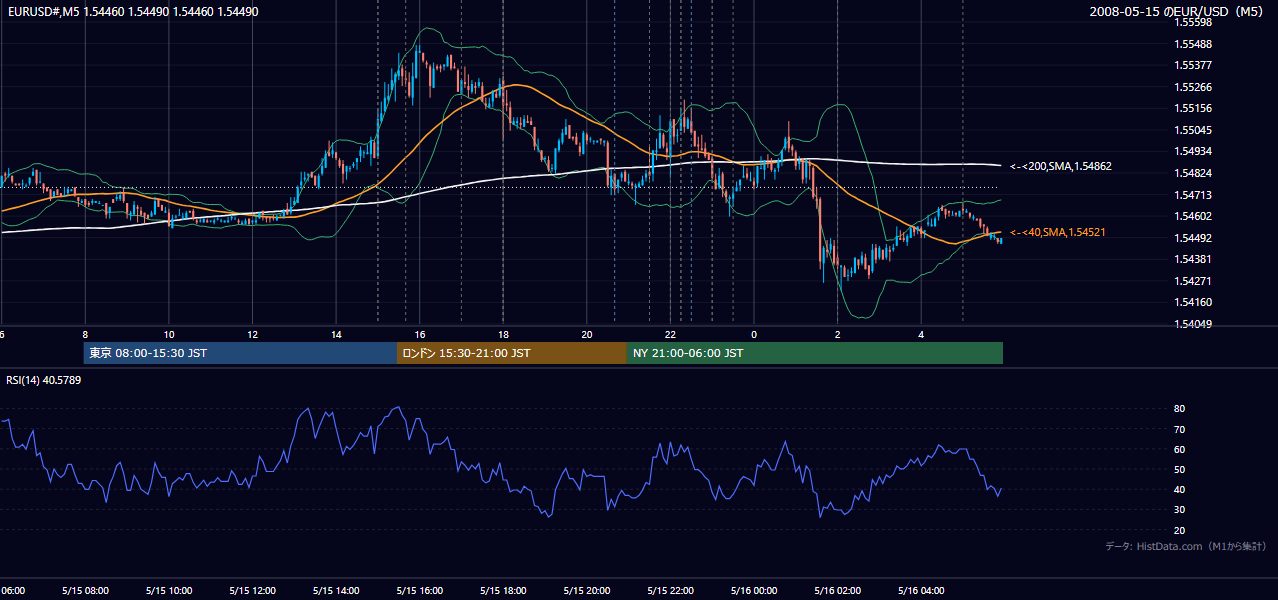Click price axis label 1.54602
1278x600 pixels.
tap(1194, 216)
